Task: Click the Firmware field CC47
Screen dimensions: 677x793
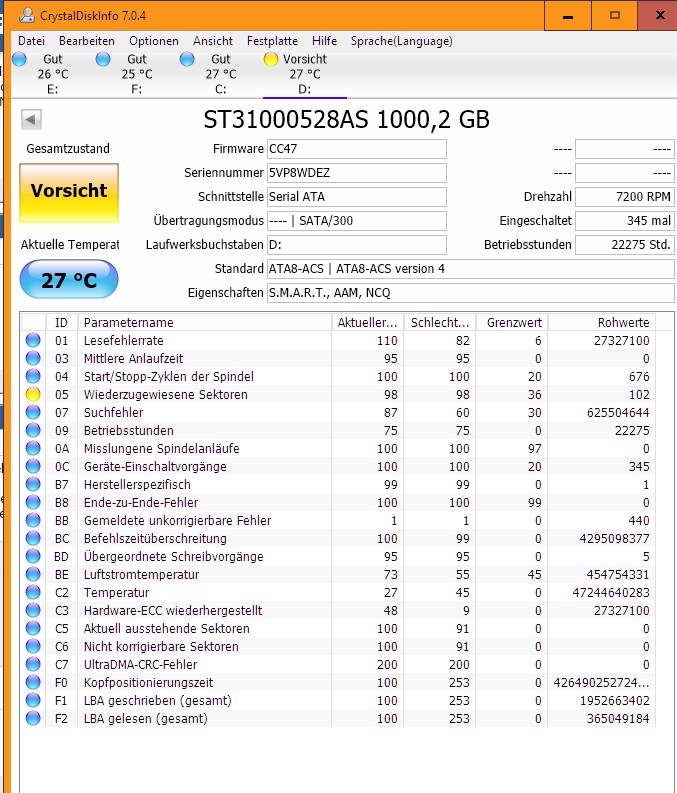Action: (x=357, y=149)
